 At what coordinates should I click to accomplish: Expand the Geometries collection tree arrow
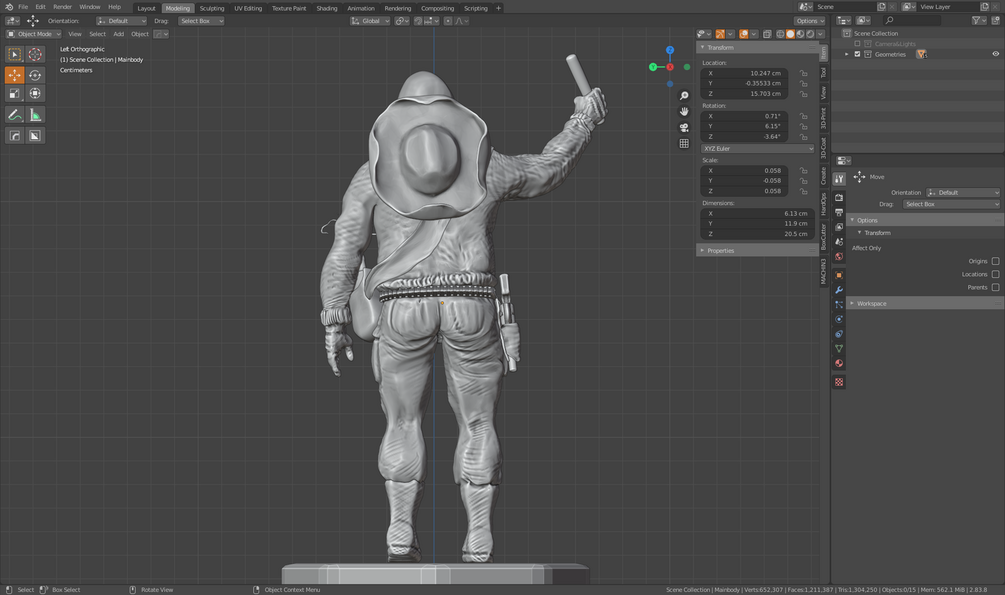(x=847, y=54)
